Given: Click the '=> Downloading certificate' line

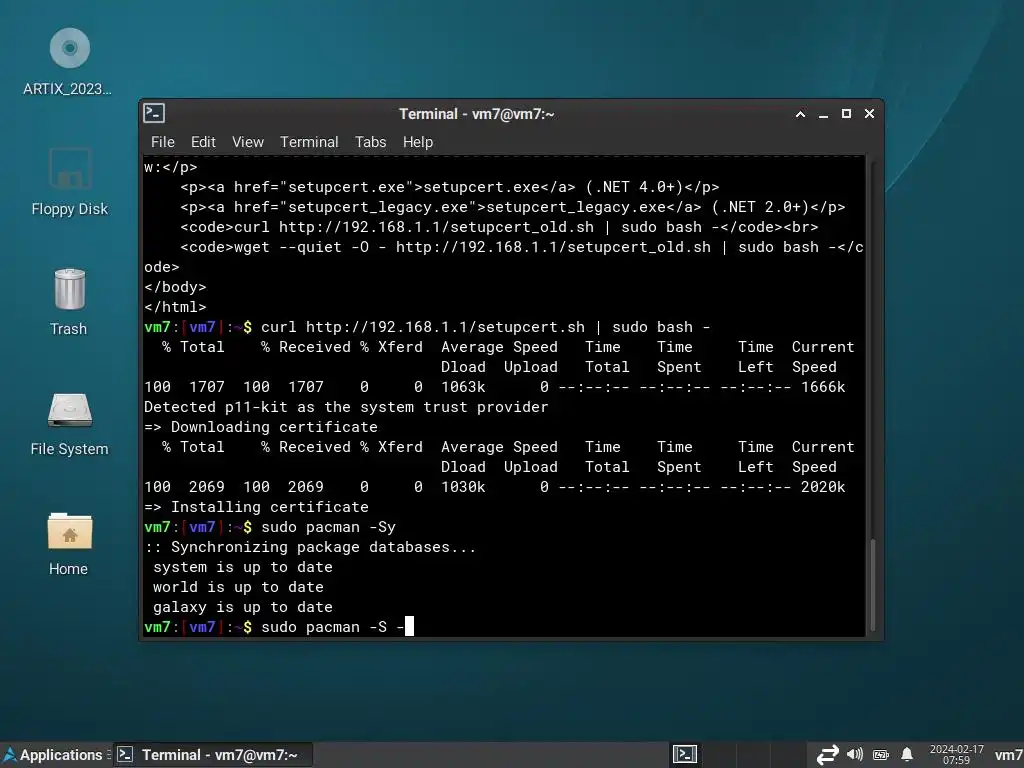Looking at the screenshot, I should click(x=261, y=427).
